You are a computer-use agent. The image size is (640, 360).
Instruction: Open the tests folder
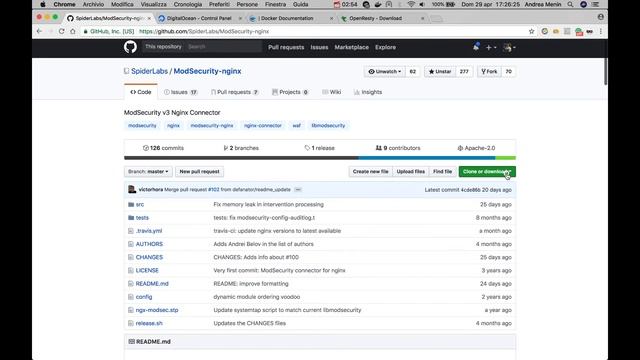142,218
